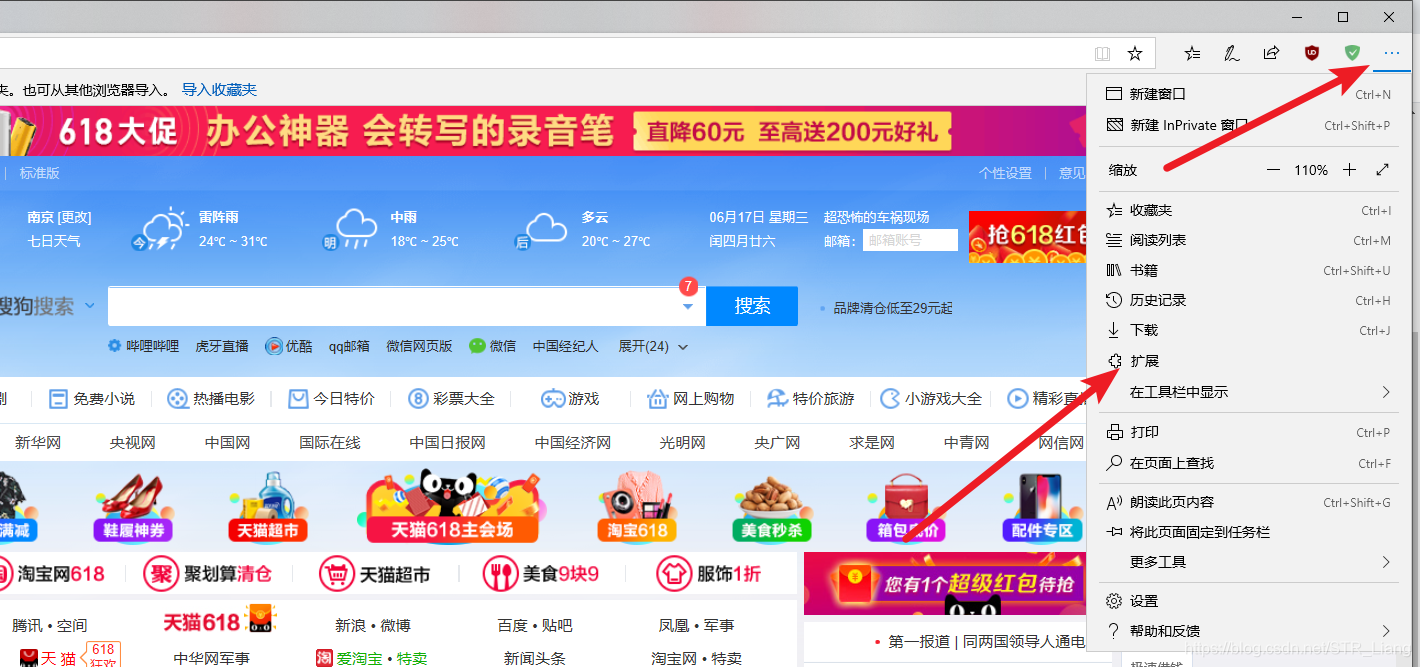The height and width of the screenshot is (667, 1420).
Task: Click the 网上购物 category icon link
Action: (x=691, y=399)
